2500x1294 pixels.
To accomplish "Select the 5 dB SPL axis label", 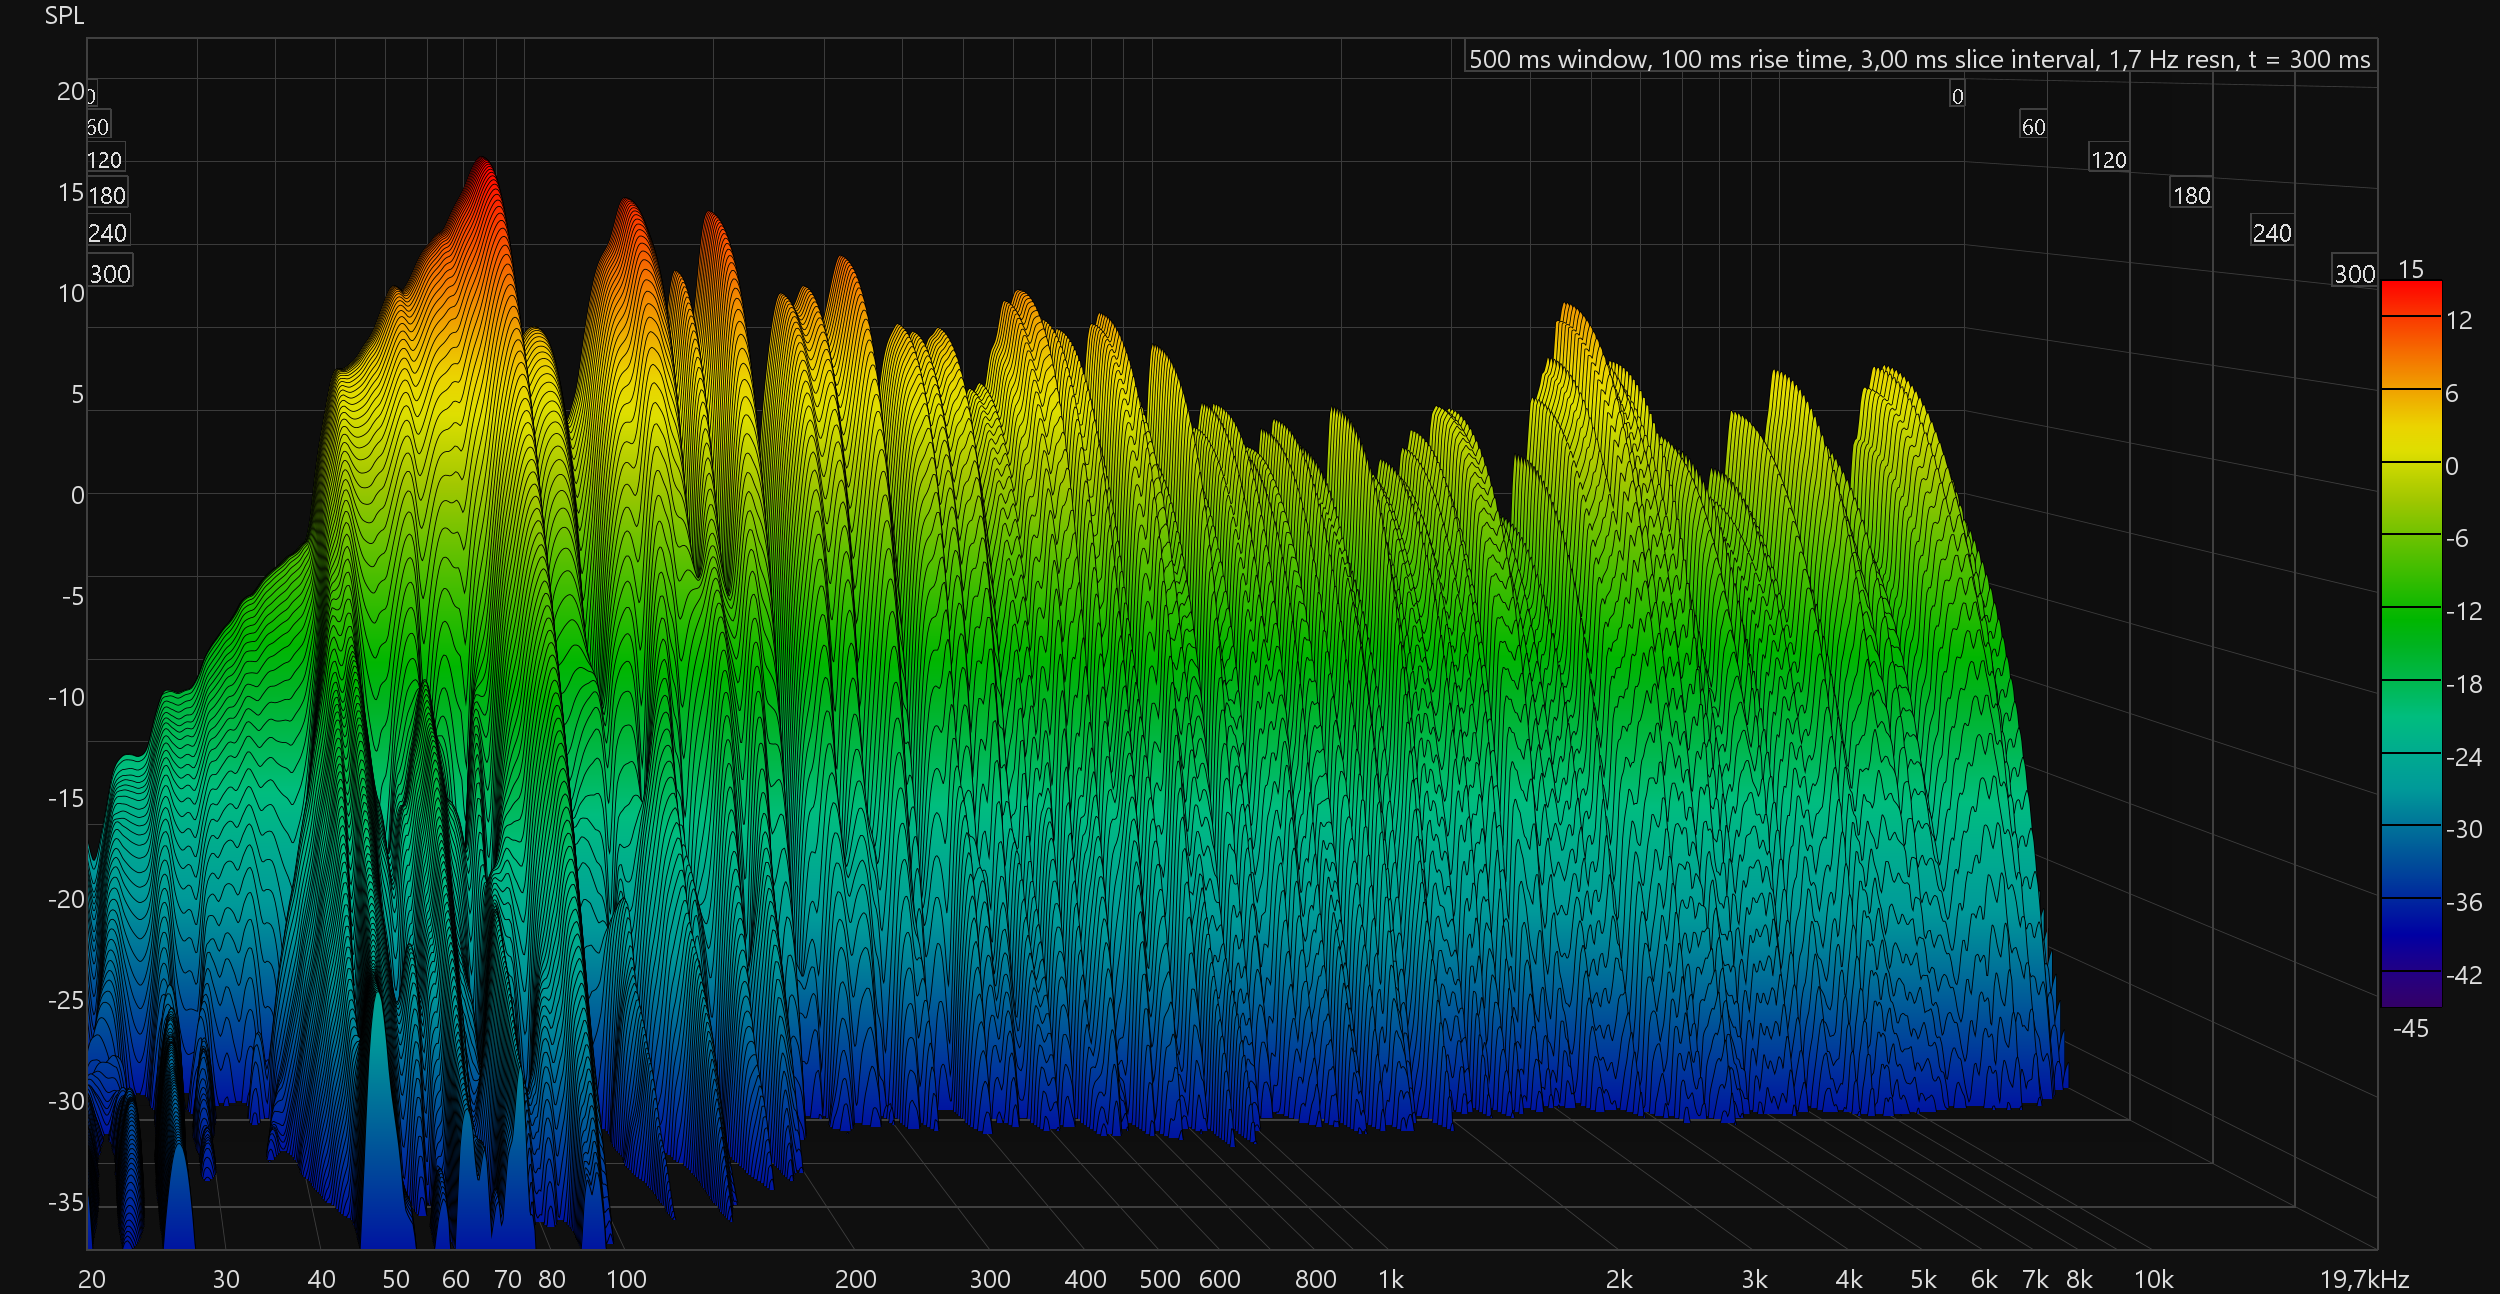I will tap(77, 395).
